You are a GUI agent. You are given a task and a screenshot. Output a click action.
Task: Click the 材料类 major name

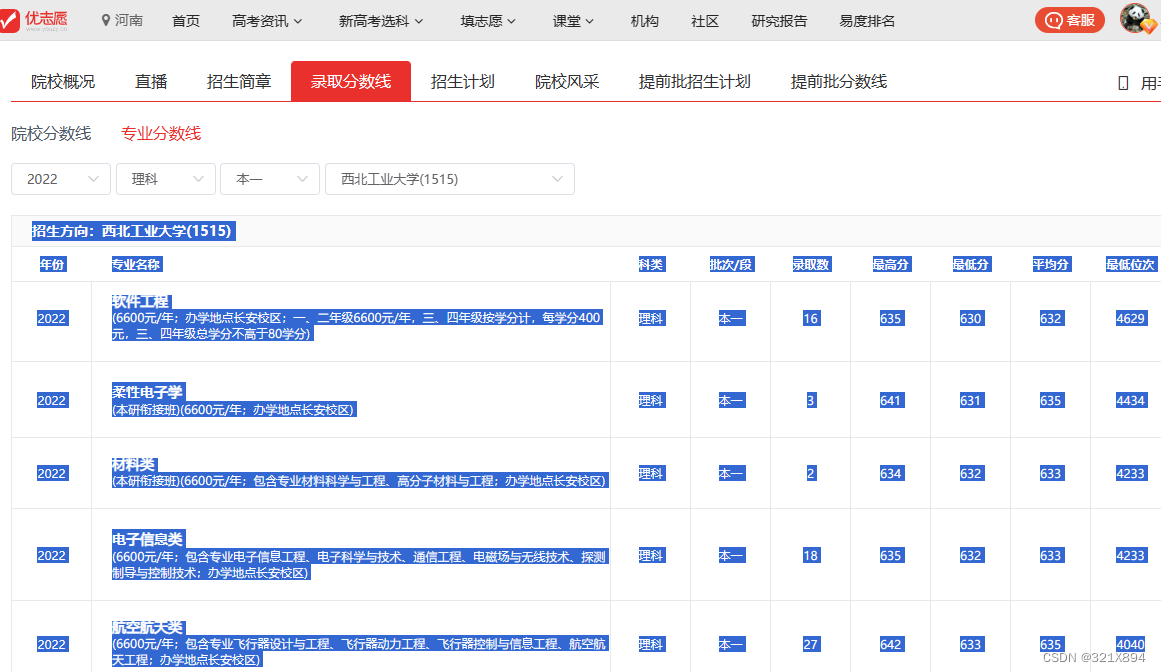point(134,464)
